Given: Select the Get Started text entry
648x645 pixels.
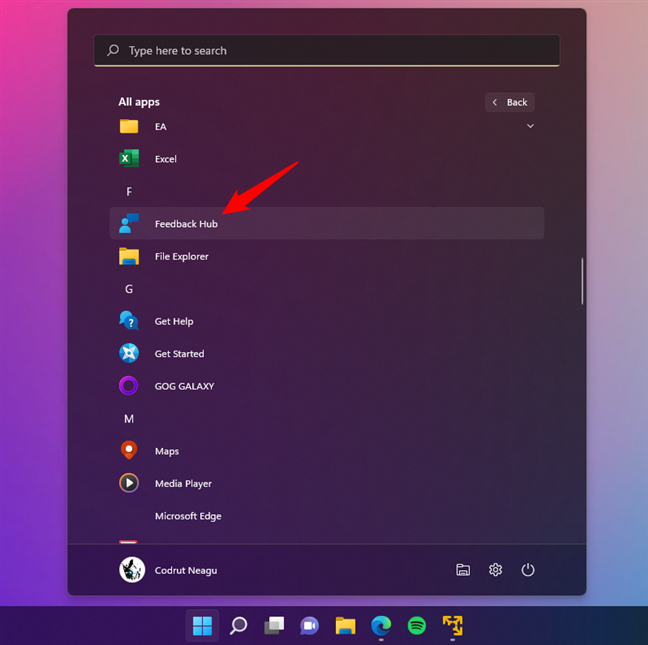Looking at the screenshot, I should pos(179,354).
